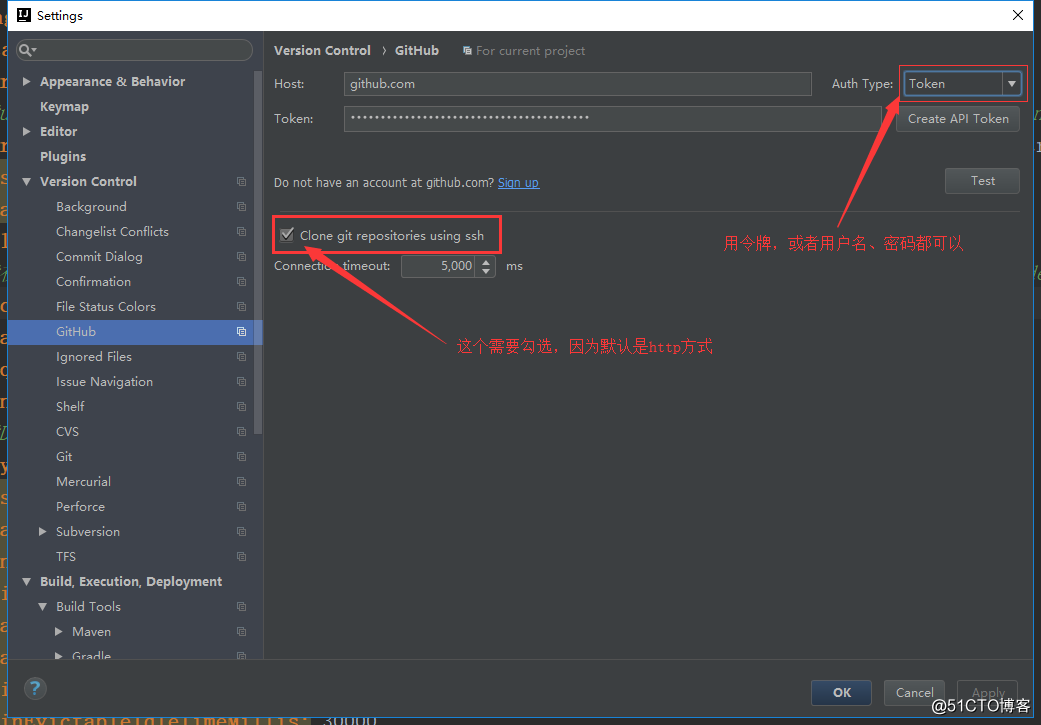Click the search magnifier icon in settings
1041x725 pixels.
point(27,50)
